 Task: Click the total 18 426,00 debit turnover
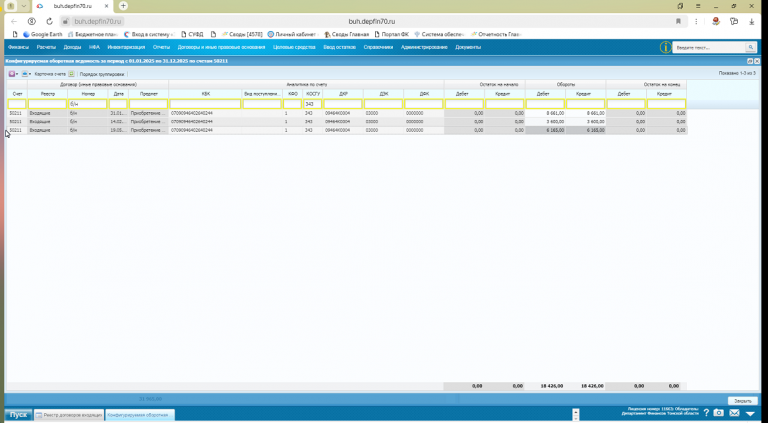[552, 386]
